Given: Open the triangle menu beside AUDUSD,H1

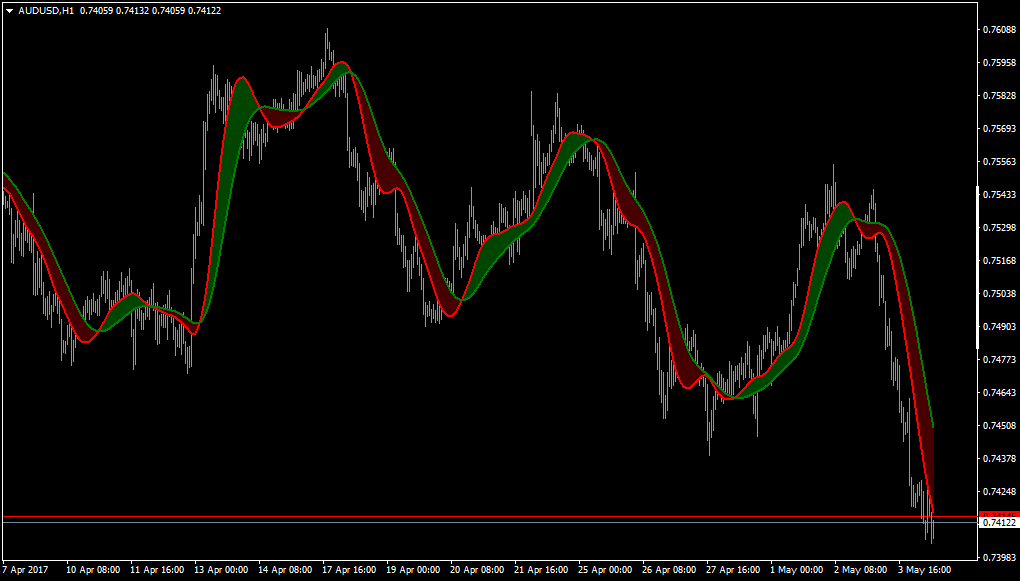Looking at the screenshot, I should (x=10, y=11).
